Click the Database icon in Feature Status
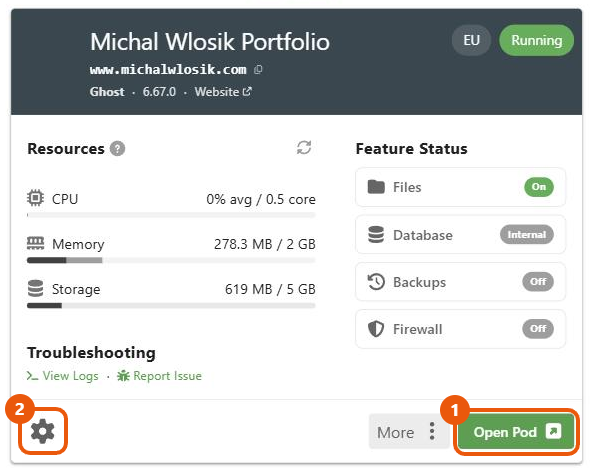Screen dimensions: 594x472 (376, 234)
